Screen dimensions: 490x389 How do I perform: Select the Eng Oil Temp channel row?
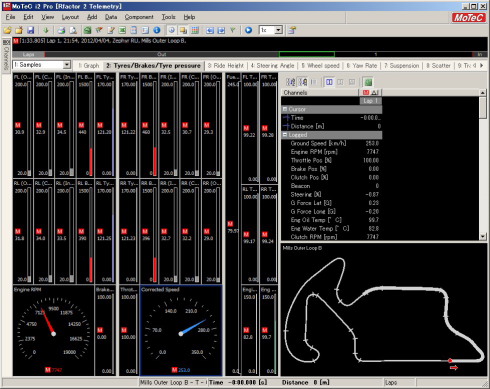(332, 220)
